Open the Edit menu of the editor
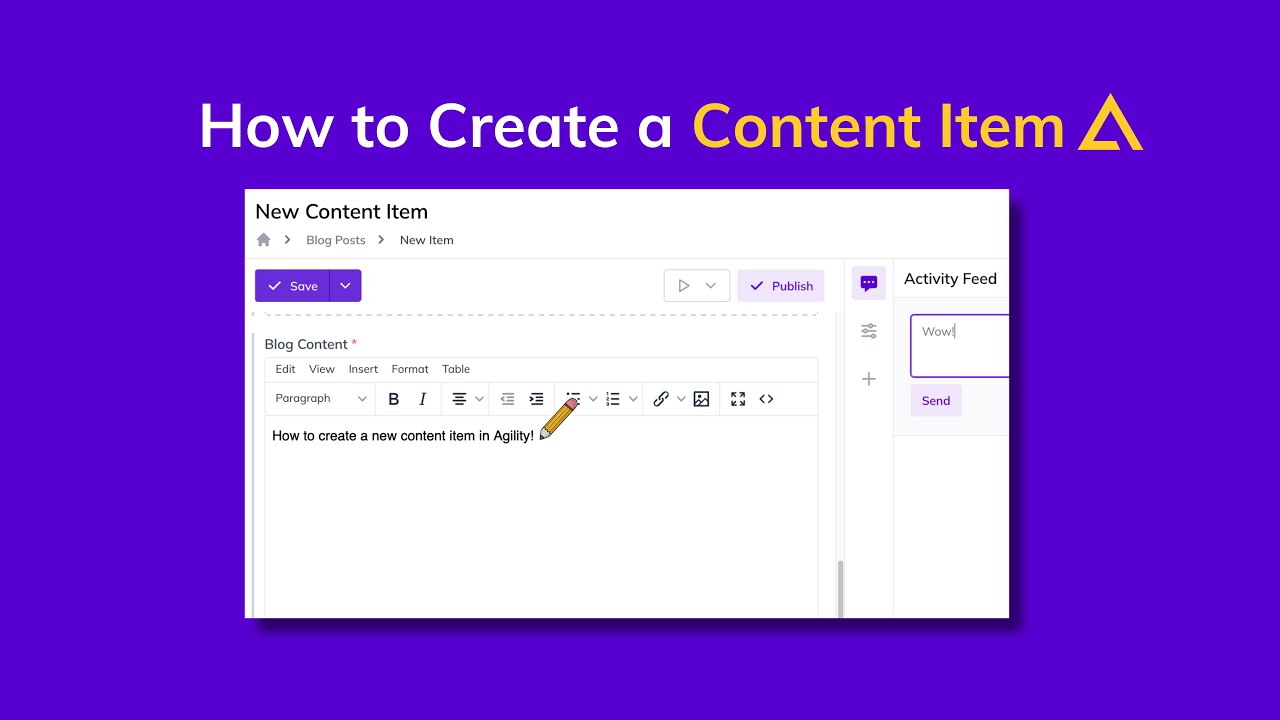 (x=285, y=369)
